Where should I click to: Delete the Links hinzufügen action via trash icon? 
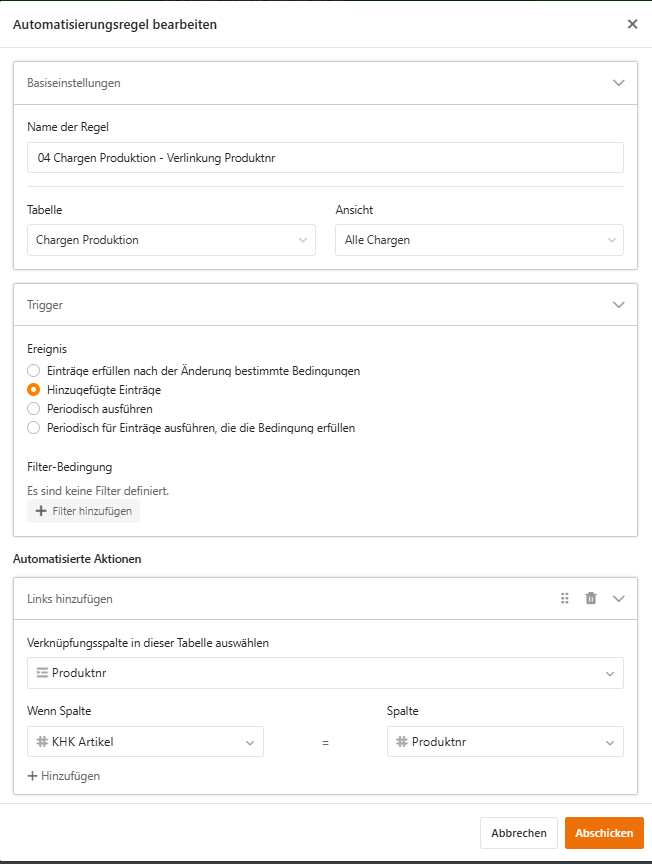(591, 598)
